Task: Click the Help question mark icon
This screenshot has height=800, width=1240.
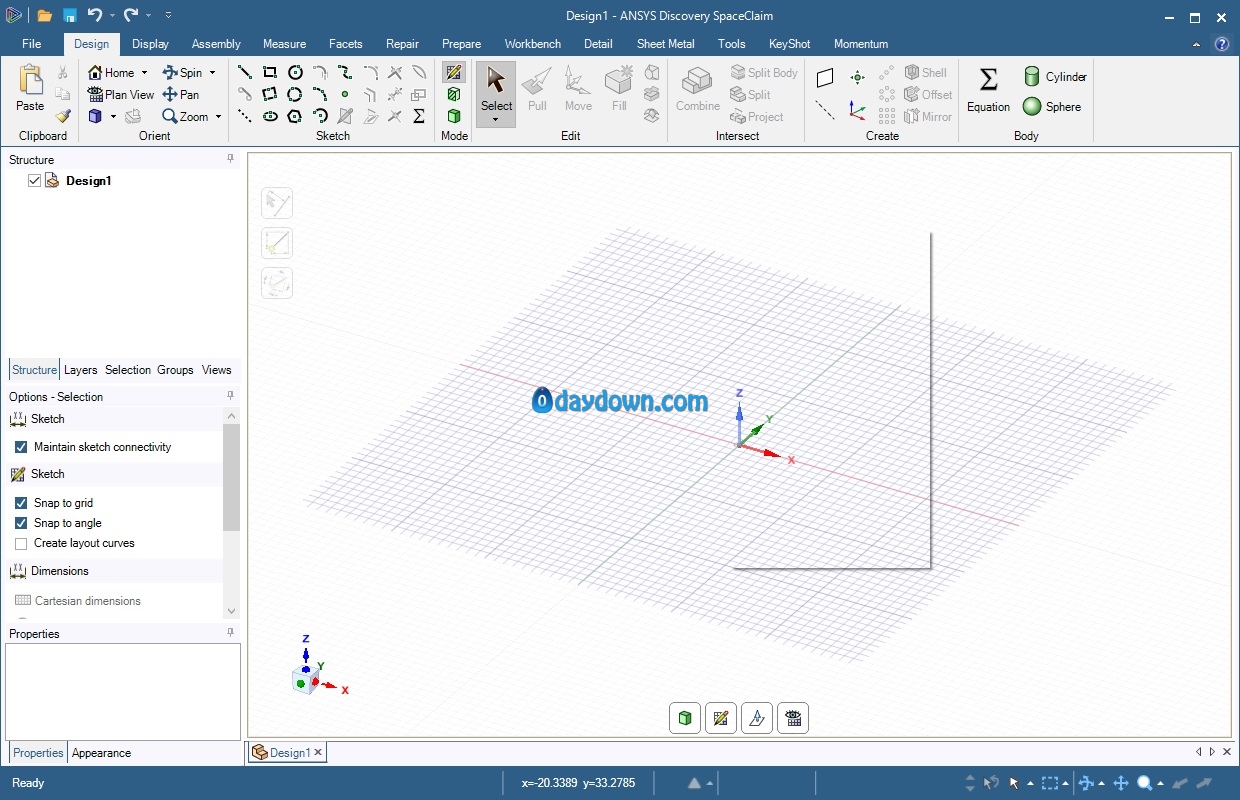Action: 1221,44
